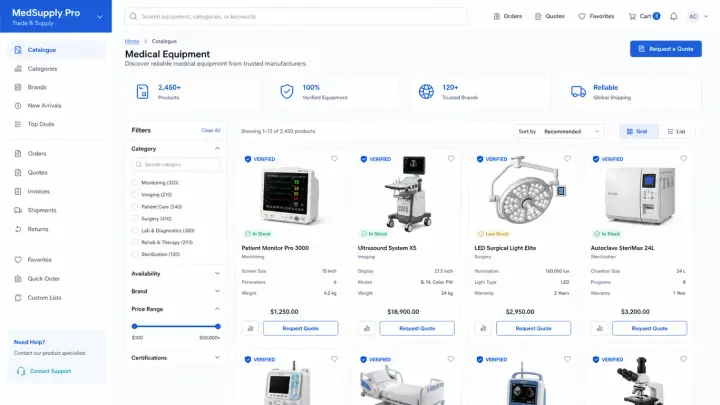Open the account menu chevron
Screen dimensions: 720x405
(706, 17)
